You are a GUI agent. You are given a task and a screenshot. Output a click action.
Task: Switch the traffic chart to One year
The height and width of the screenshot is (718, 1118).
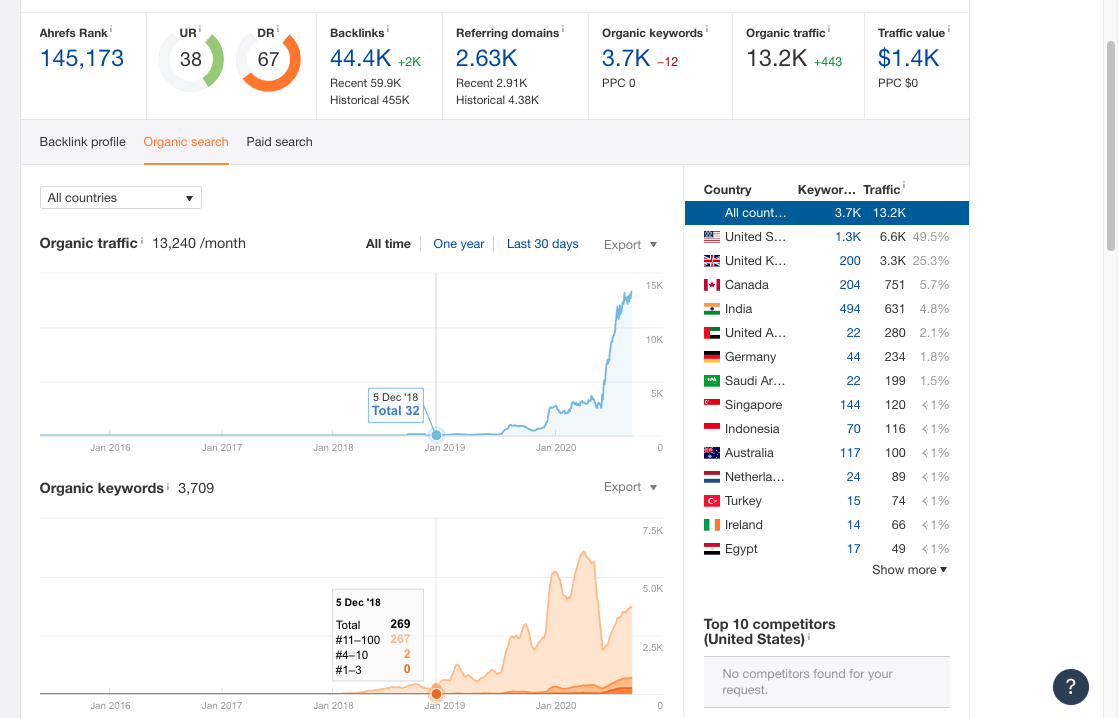coord(459,243)
